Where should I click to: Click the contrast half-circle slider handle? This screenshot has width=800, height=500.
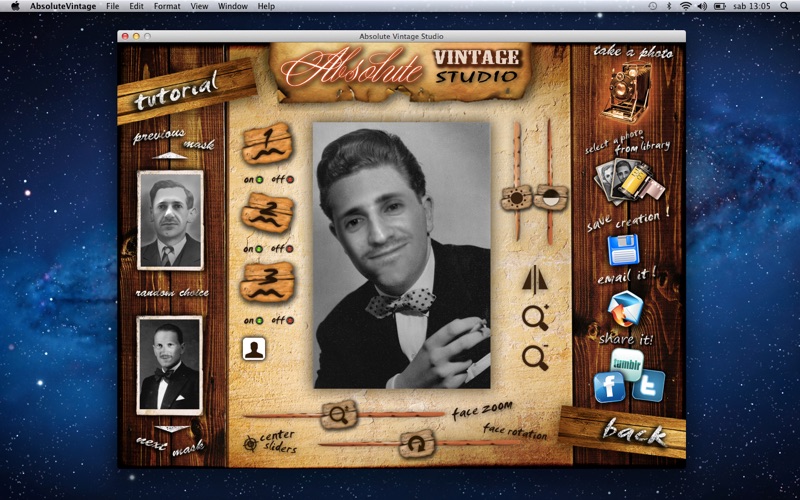tap(551, 198)
